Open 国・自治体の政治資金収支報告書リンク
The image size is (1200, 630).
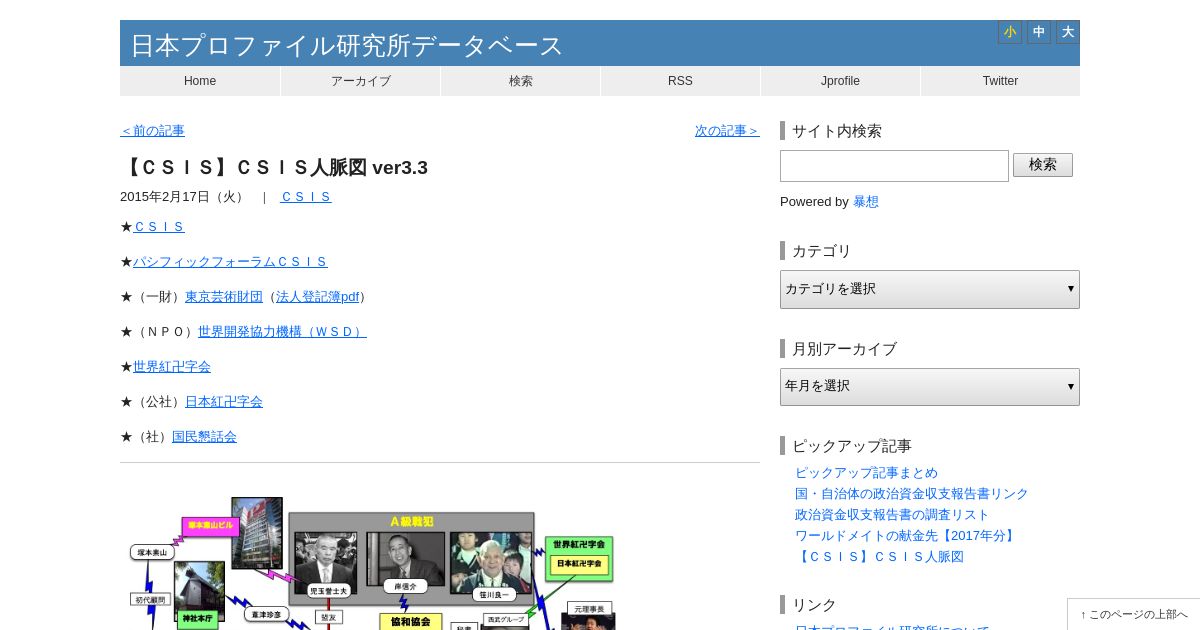pos(912,494)
